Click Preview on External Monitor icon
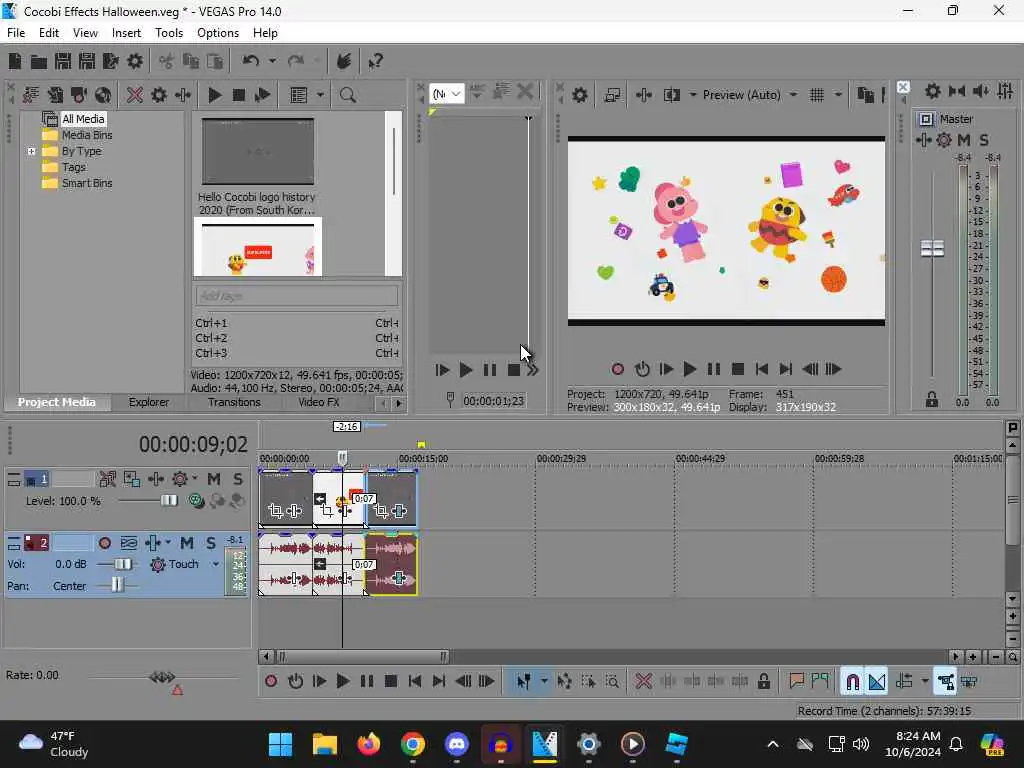 (x=612, y=95)
